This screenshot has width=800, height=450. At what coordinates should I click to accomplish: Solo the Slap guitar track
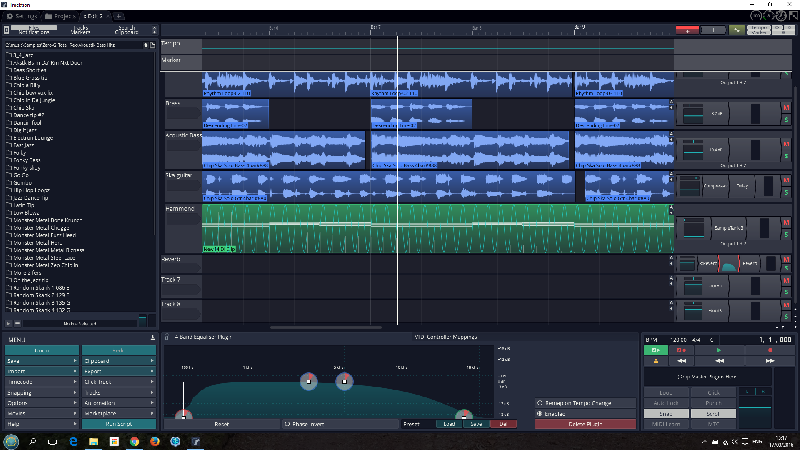click(x=786, y=192)
